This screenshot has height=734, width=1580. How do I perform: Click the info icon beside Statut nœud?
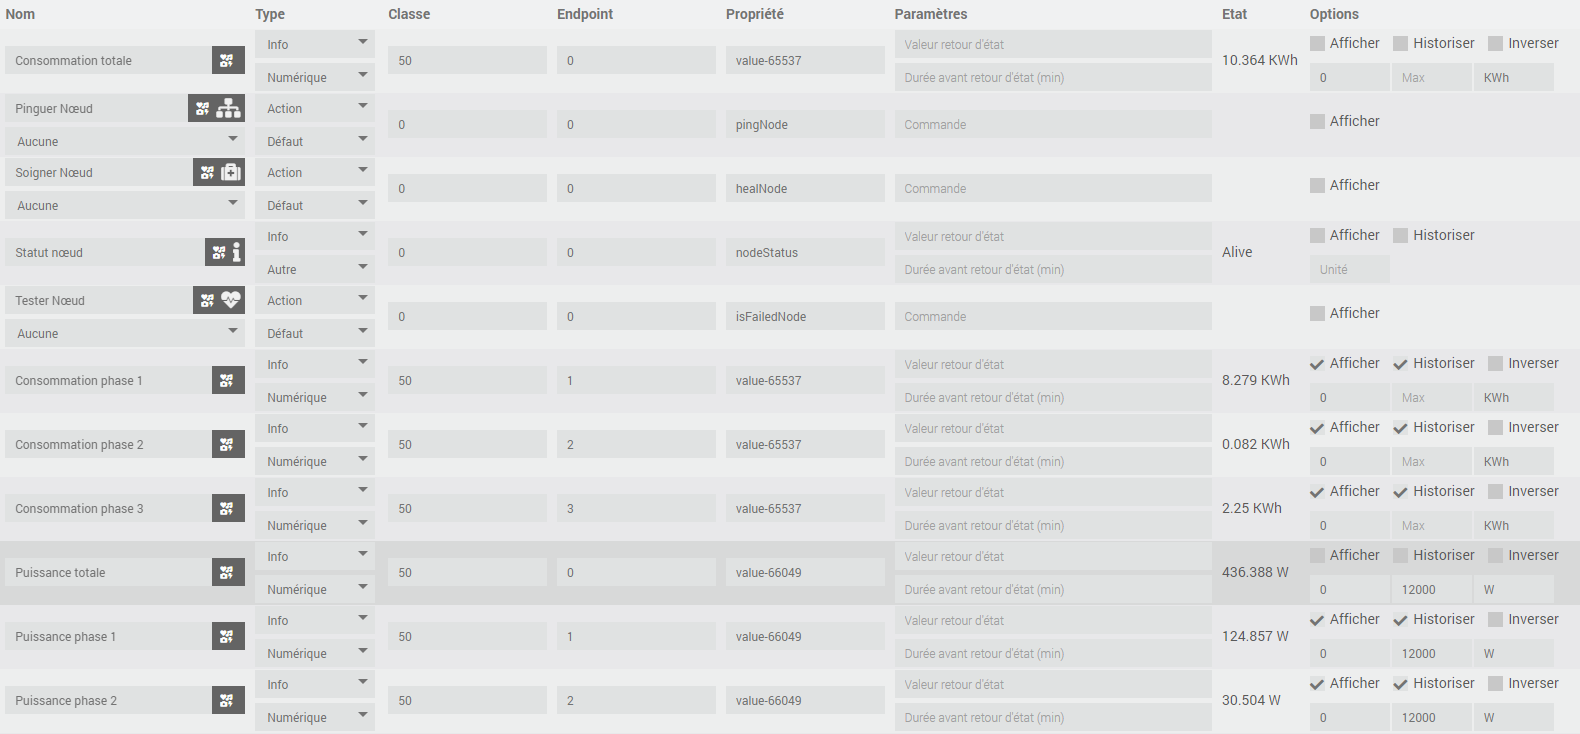[x=236, y=252]
